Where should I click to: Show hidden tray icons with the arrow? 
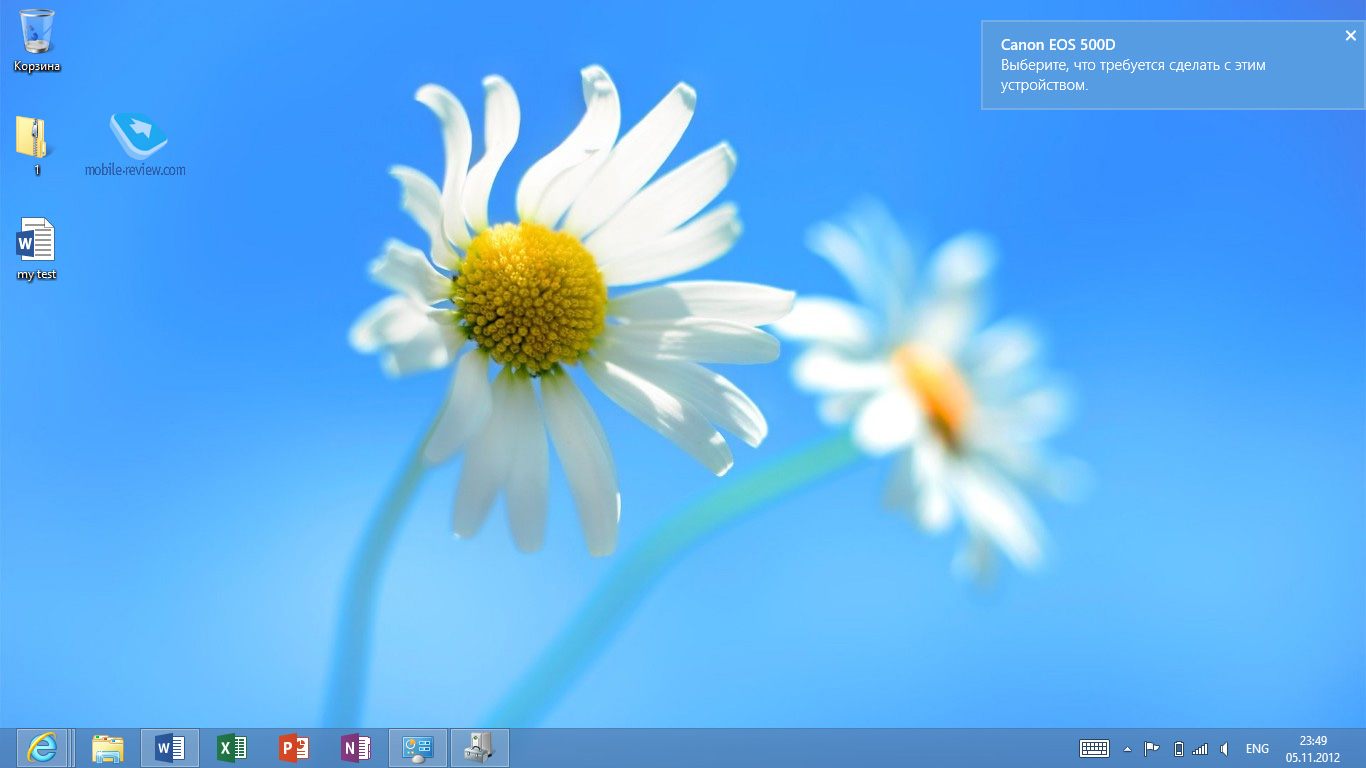click(1127, 749)
